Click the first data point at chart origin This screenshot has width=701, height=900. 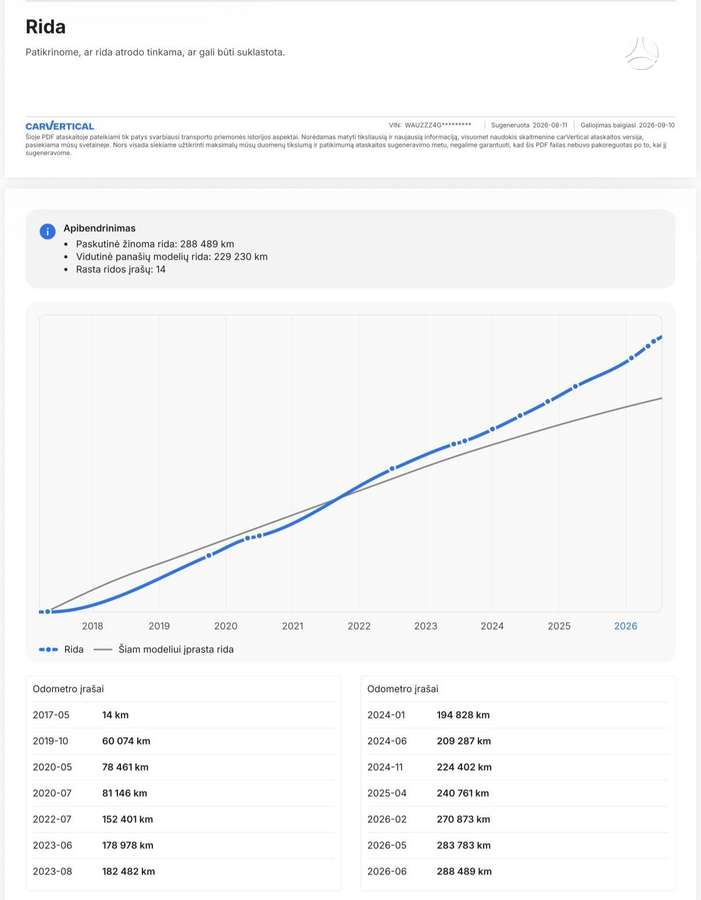click(48, 612)
